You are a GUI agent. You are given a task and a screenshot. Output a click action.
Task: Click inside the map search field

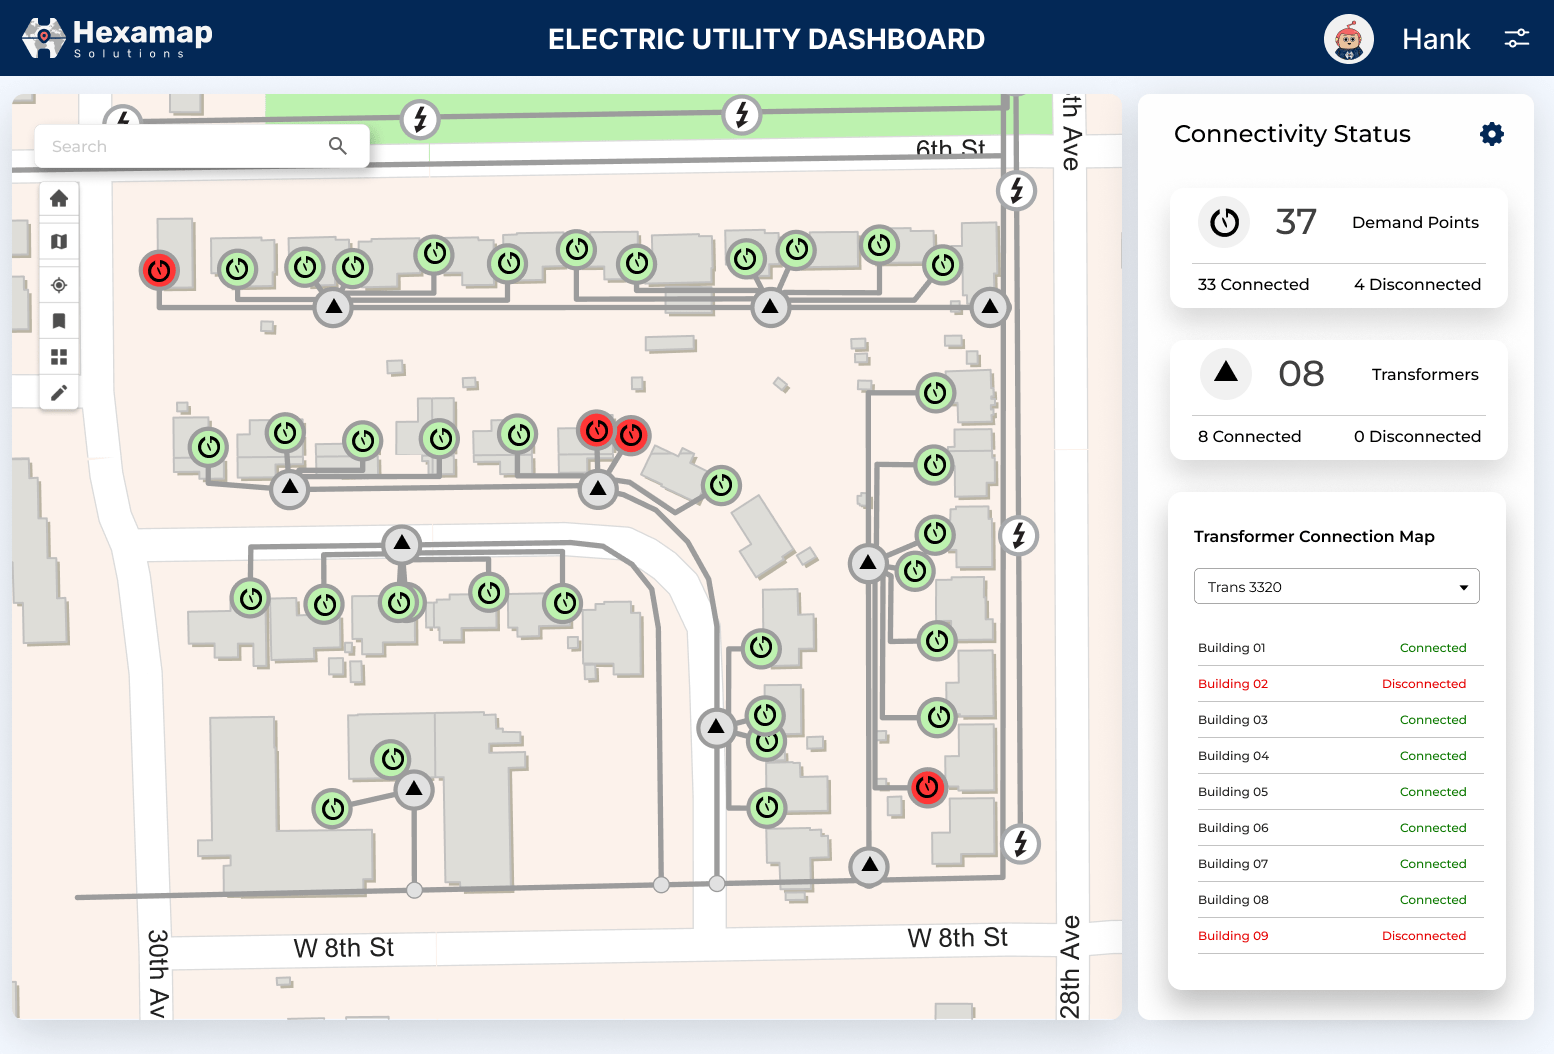pyautogui.click(x=180, y=146)
